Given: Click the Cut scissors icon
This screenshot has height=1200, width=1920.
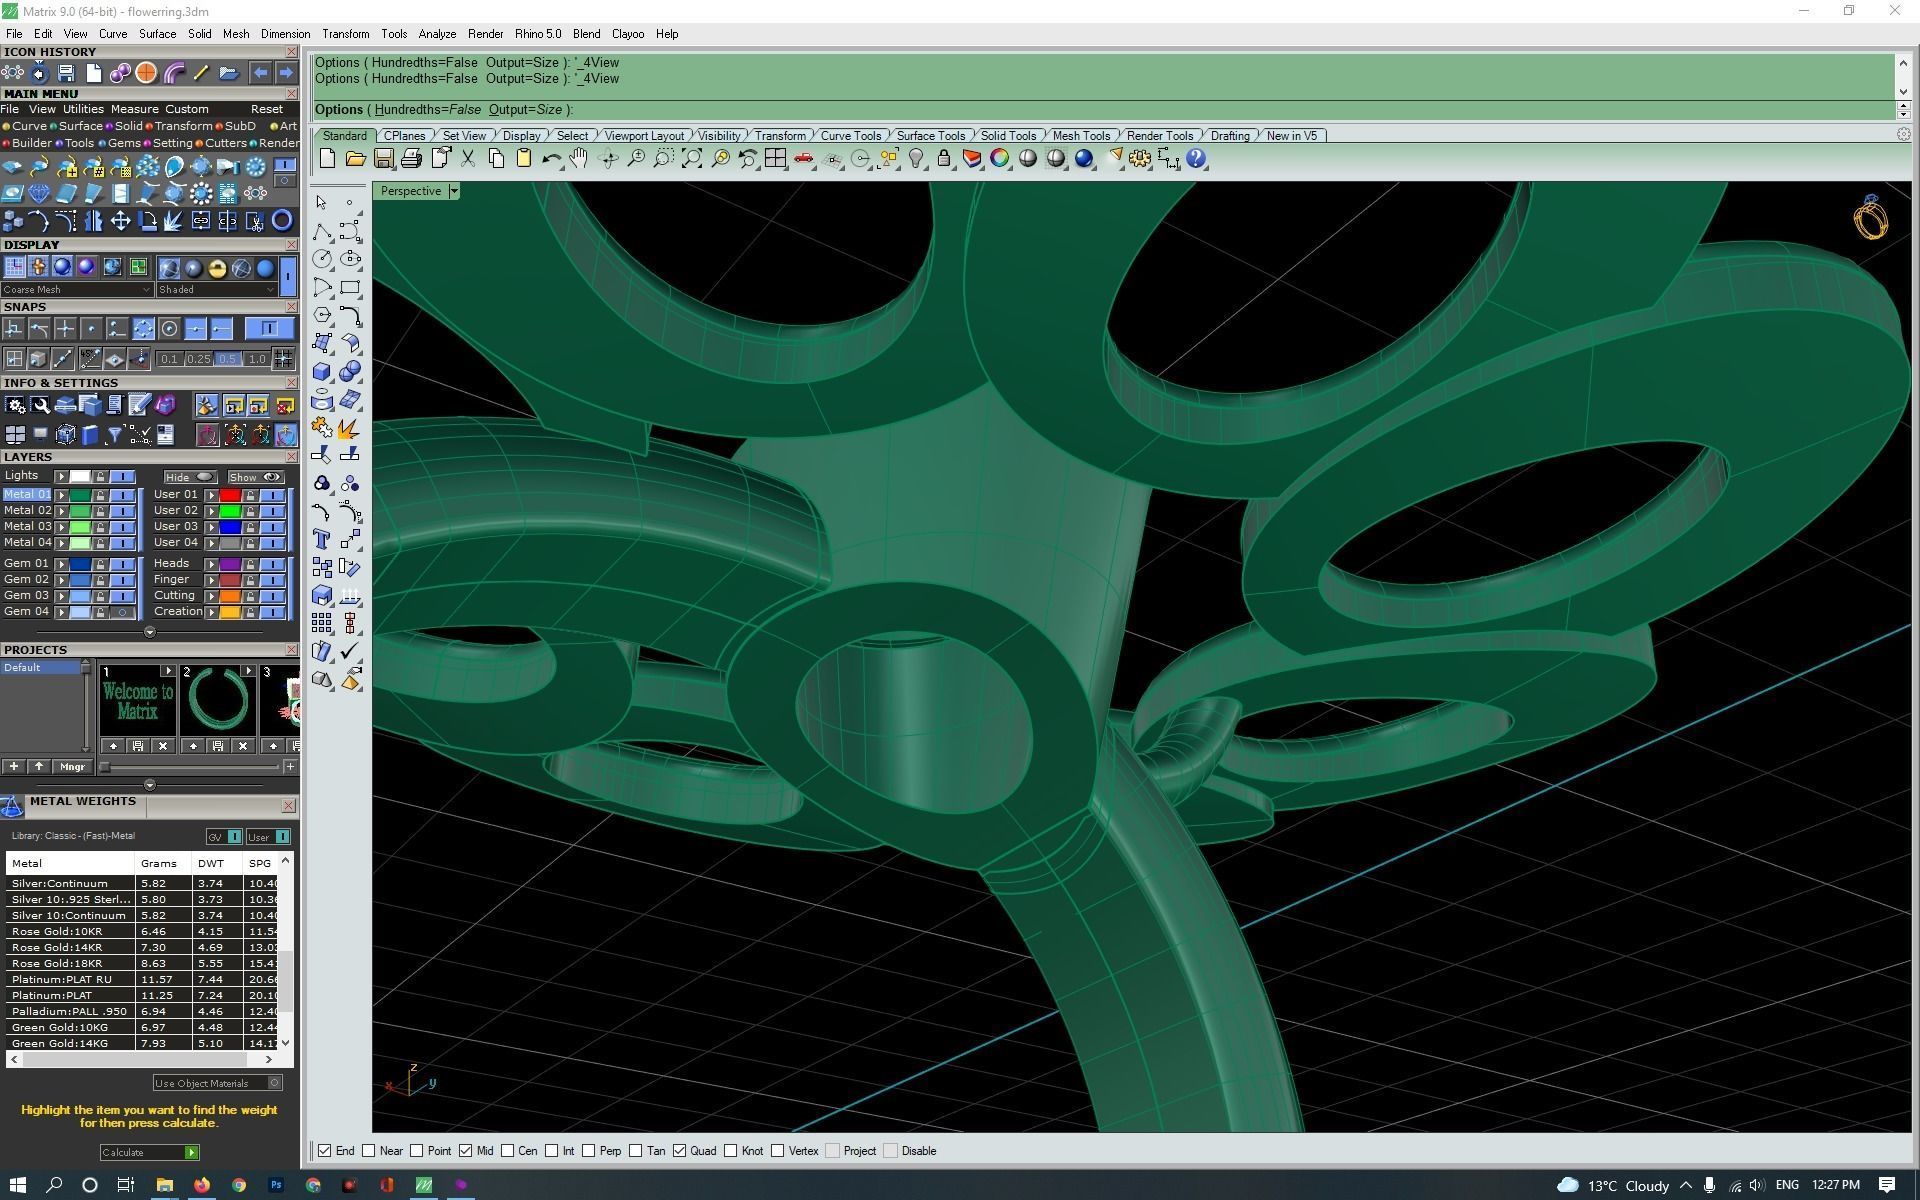Looking at the screenshot, I should pyautogui.click(x=467, y=159).
